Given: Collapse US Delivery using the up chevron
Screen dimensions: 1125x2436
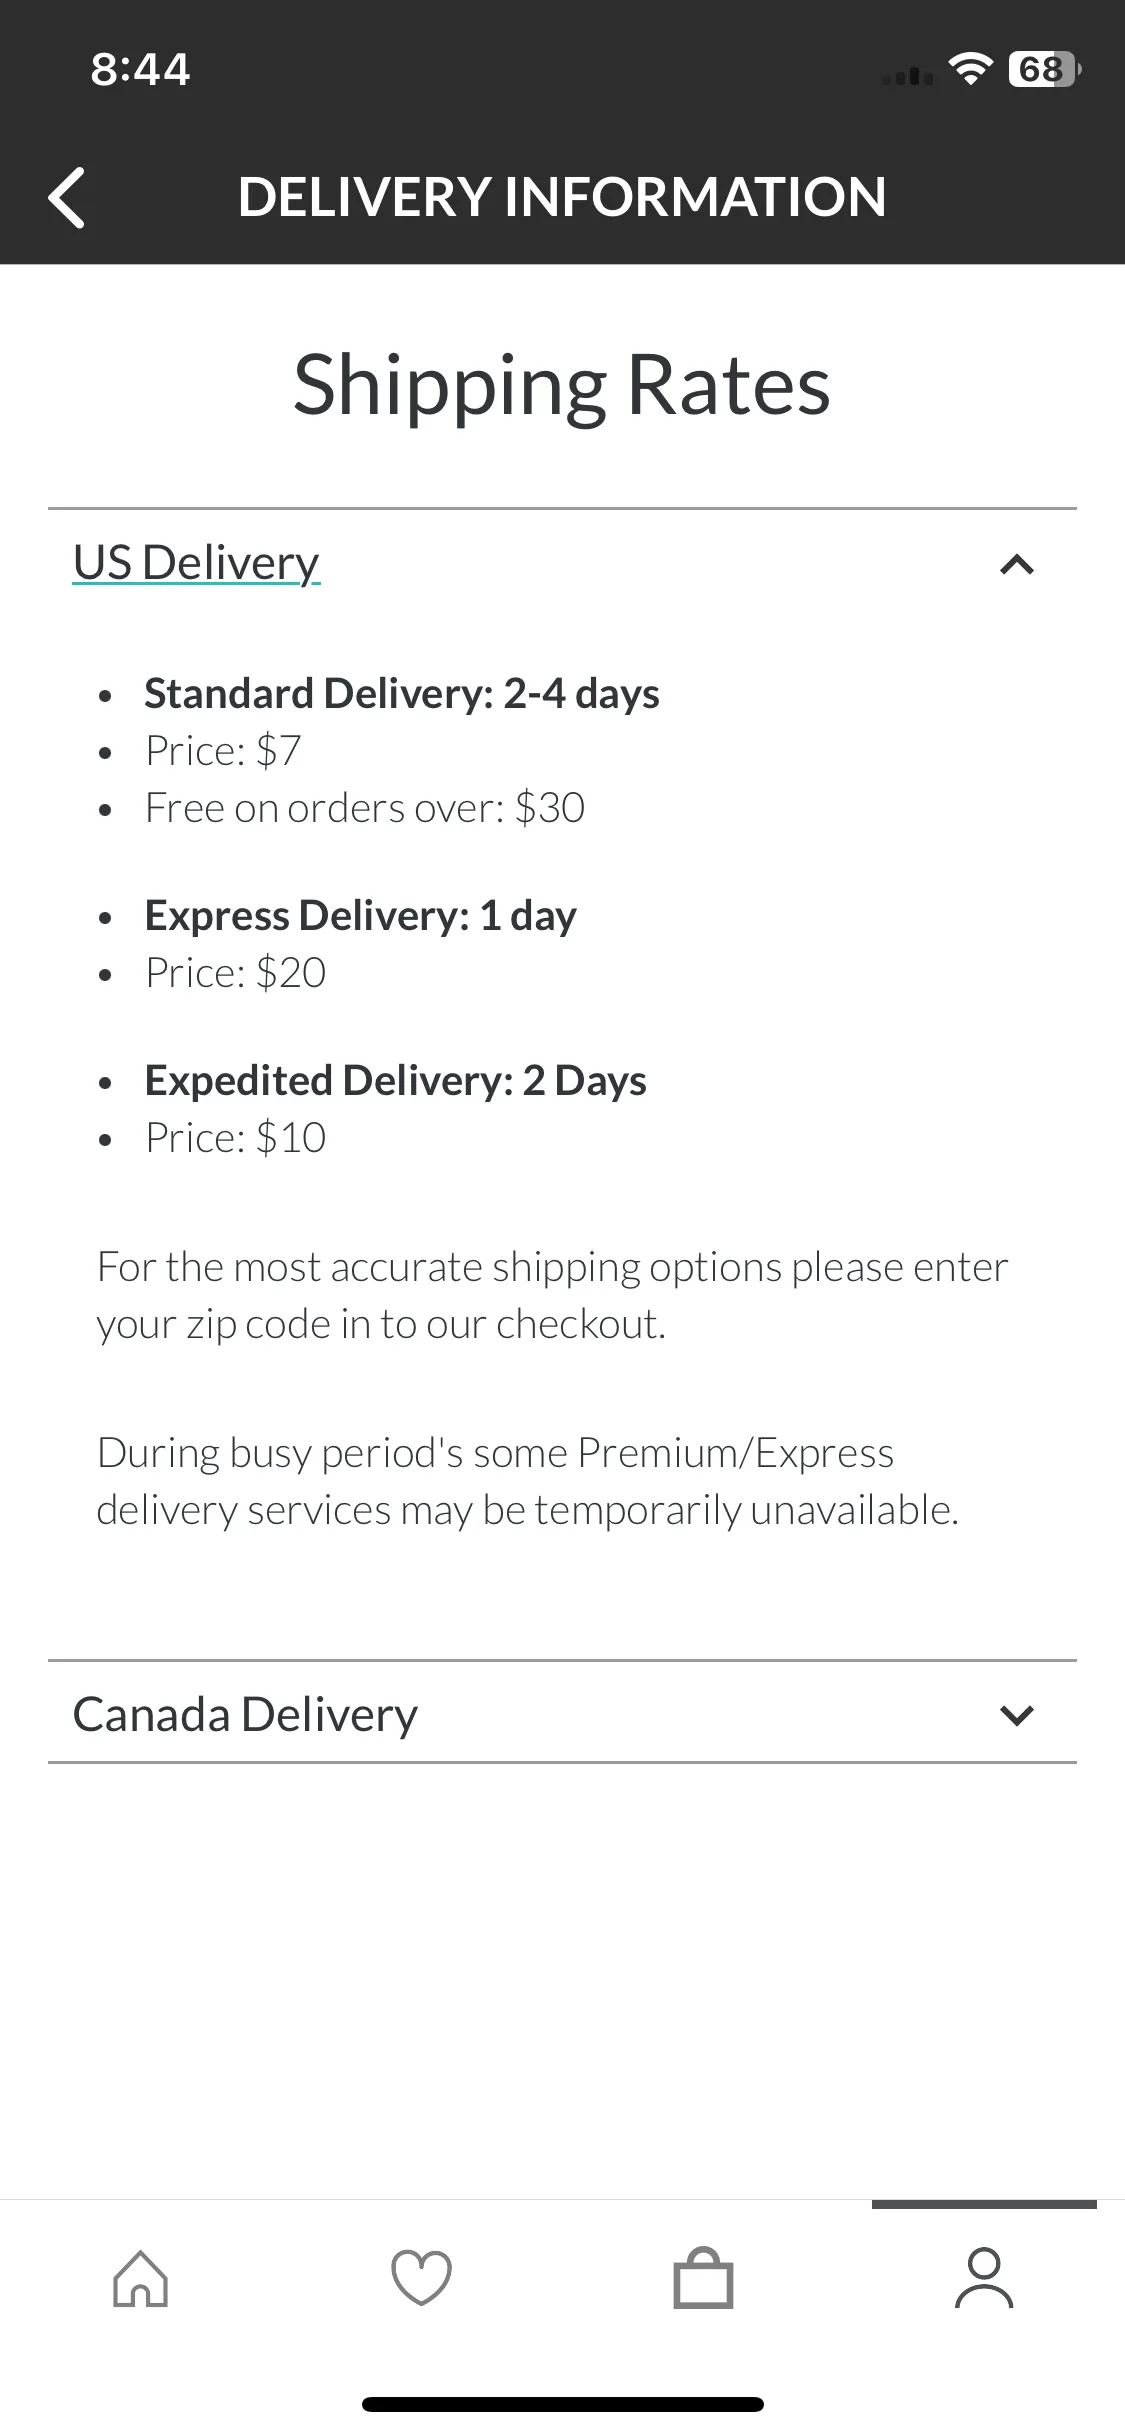Looking at the screenshot, I should (1017, 565).
